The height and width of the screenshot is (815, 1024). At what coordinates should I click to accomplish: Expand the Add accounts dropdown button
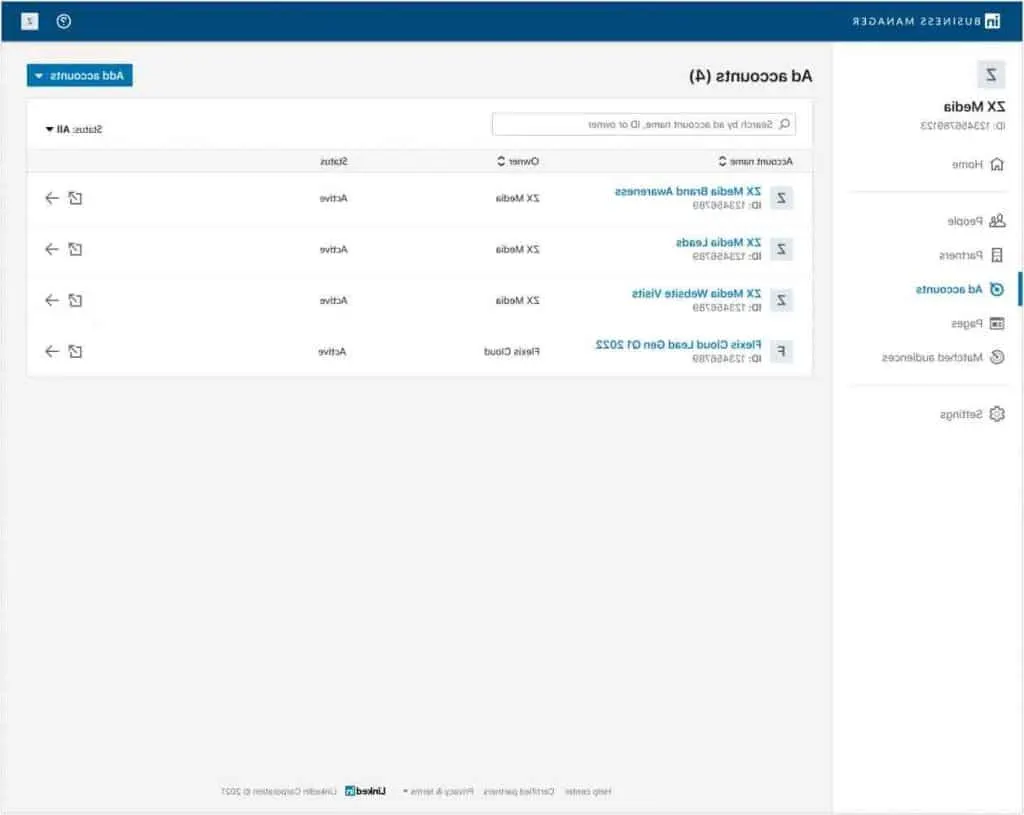80,76
